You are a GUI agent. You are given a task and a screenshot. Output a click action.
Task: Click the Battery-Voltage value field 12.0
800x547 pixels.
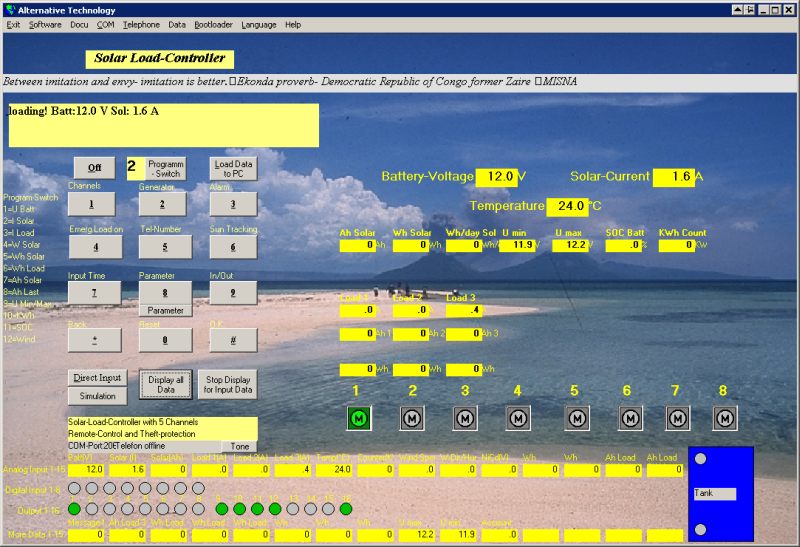point(496,177)
